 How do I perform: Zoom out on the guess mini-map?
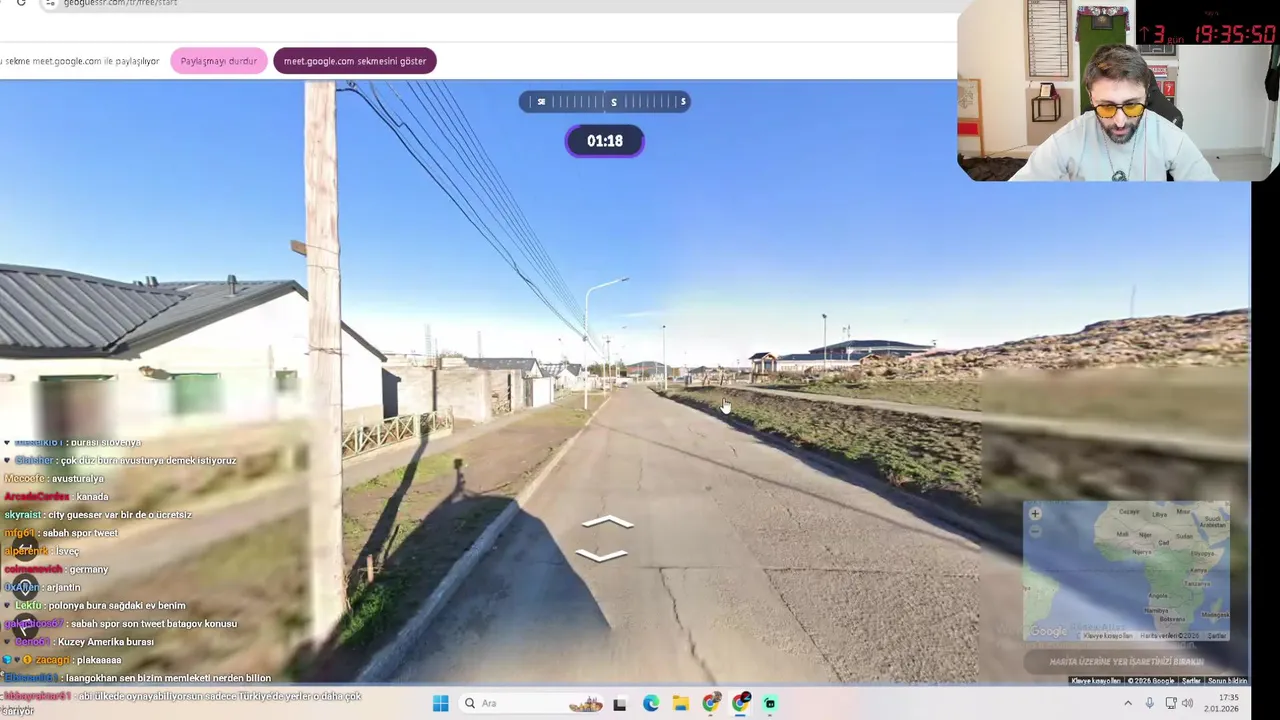(1035, 531)
